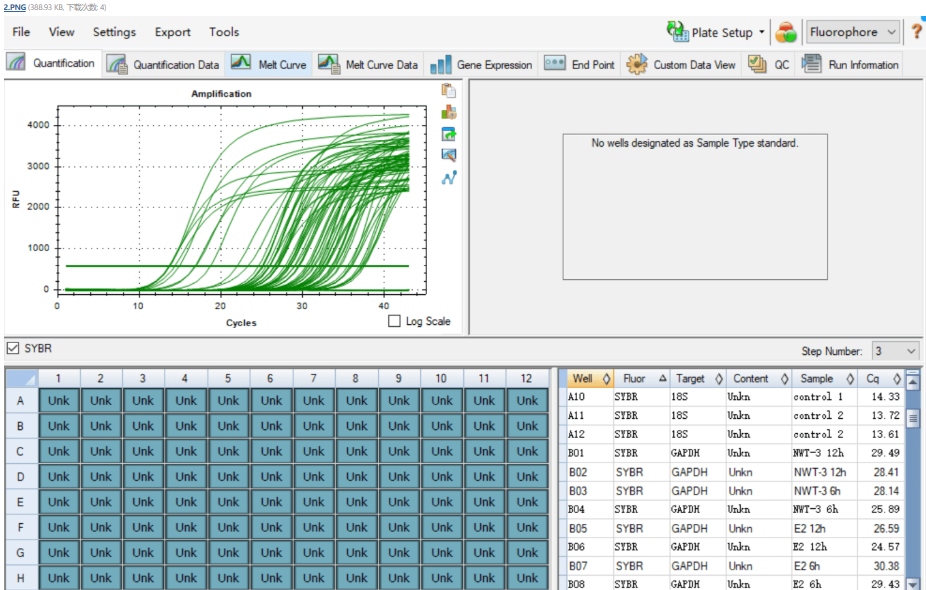Click the table scrollbar down arrow
The image size is (926, 590).
point(913,584)
